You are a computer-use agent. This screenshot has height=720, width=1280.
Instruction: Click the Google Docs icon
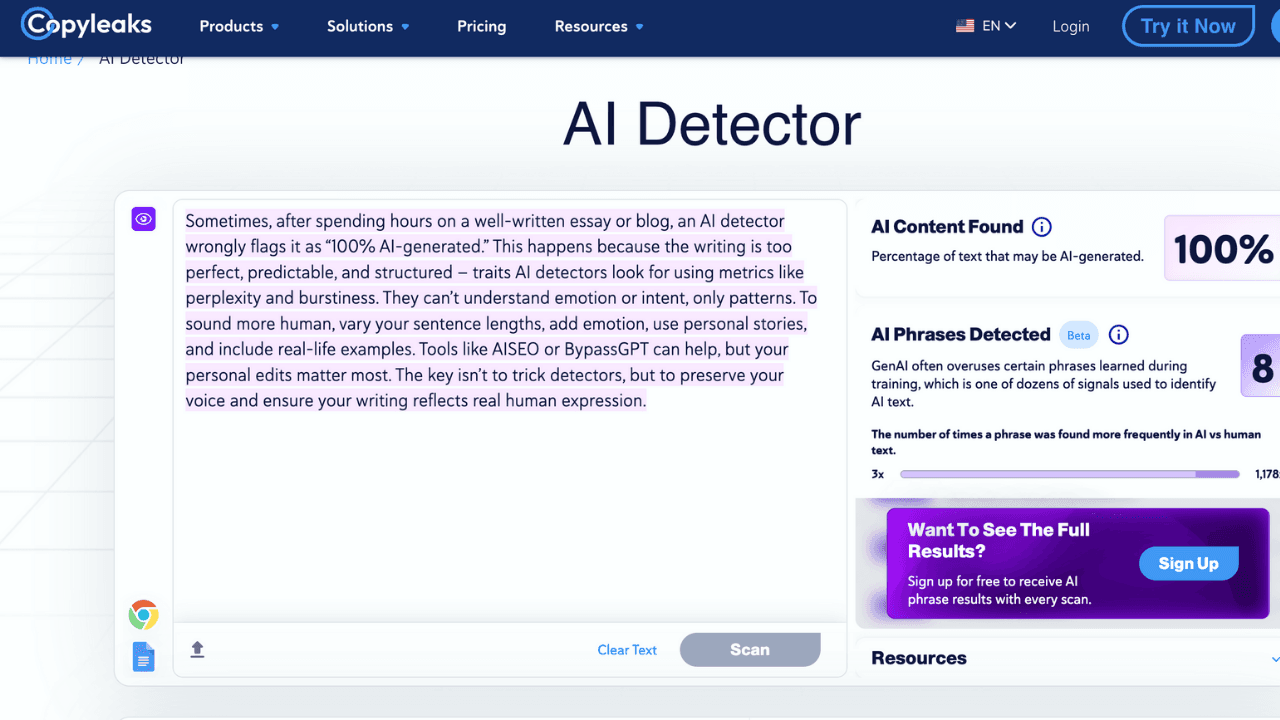pos(143,656)
